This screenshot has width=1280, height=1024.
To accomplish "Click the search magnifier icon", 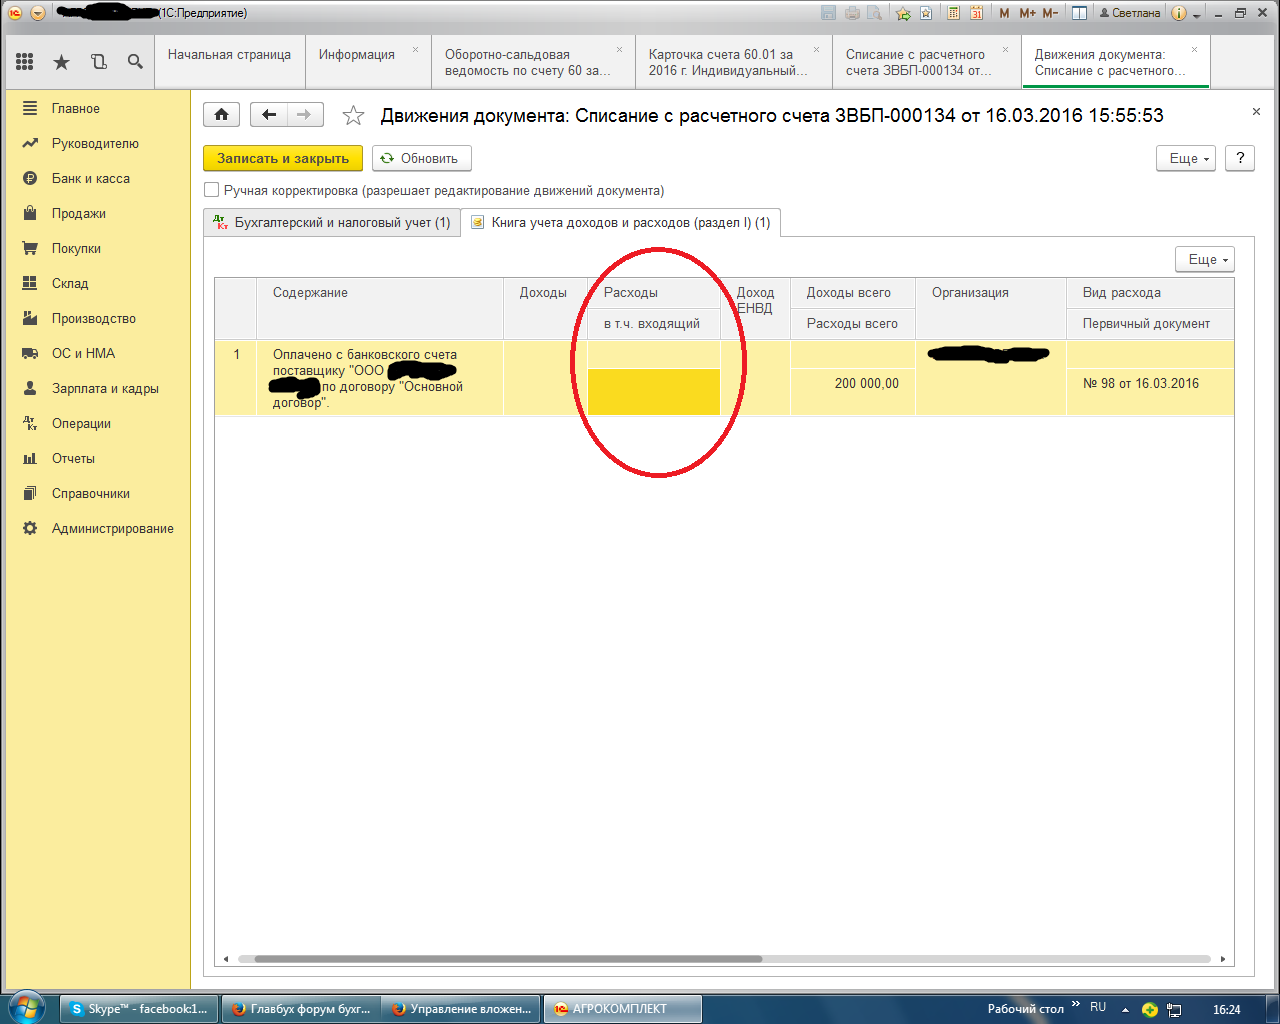I will tap(135, 62).
